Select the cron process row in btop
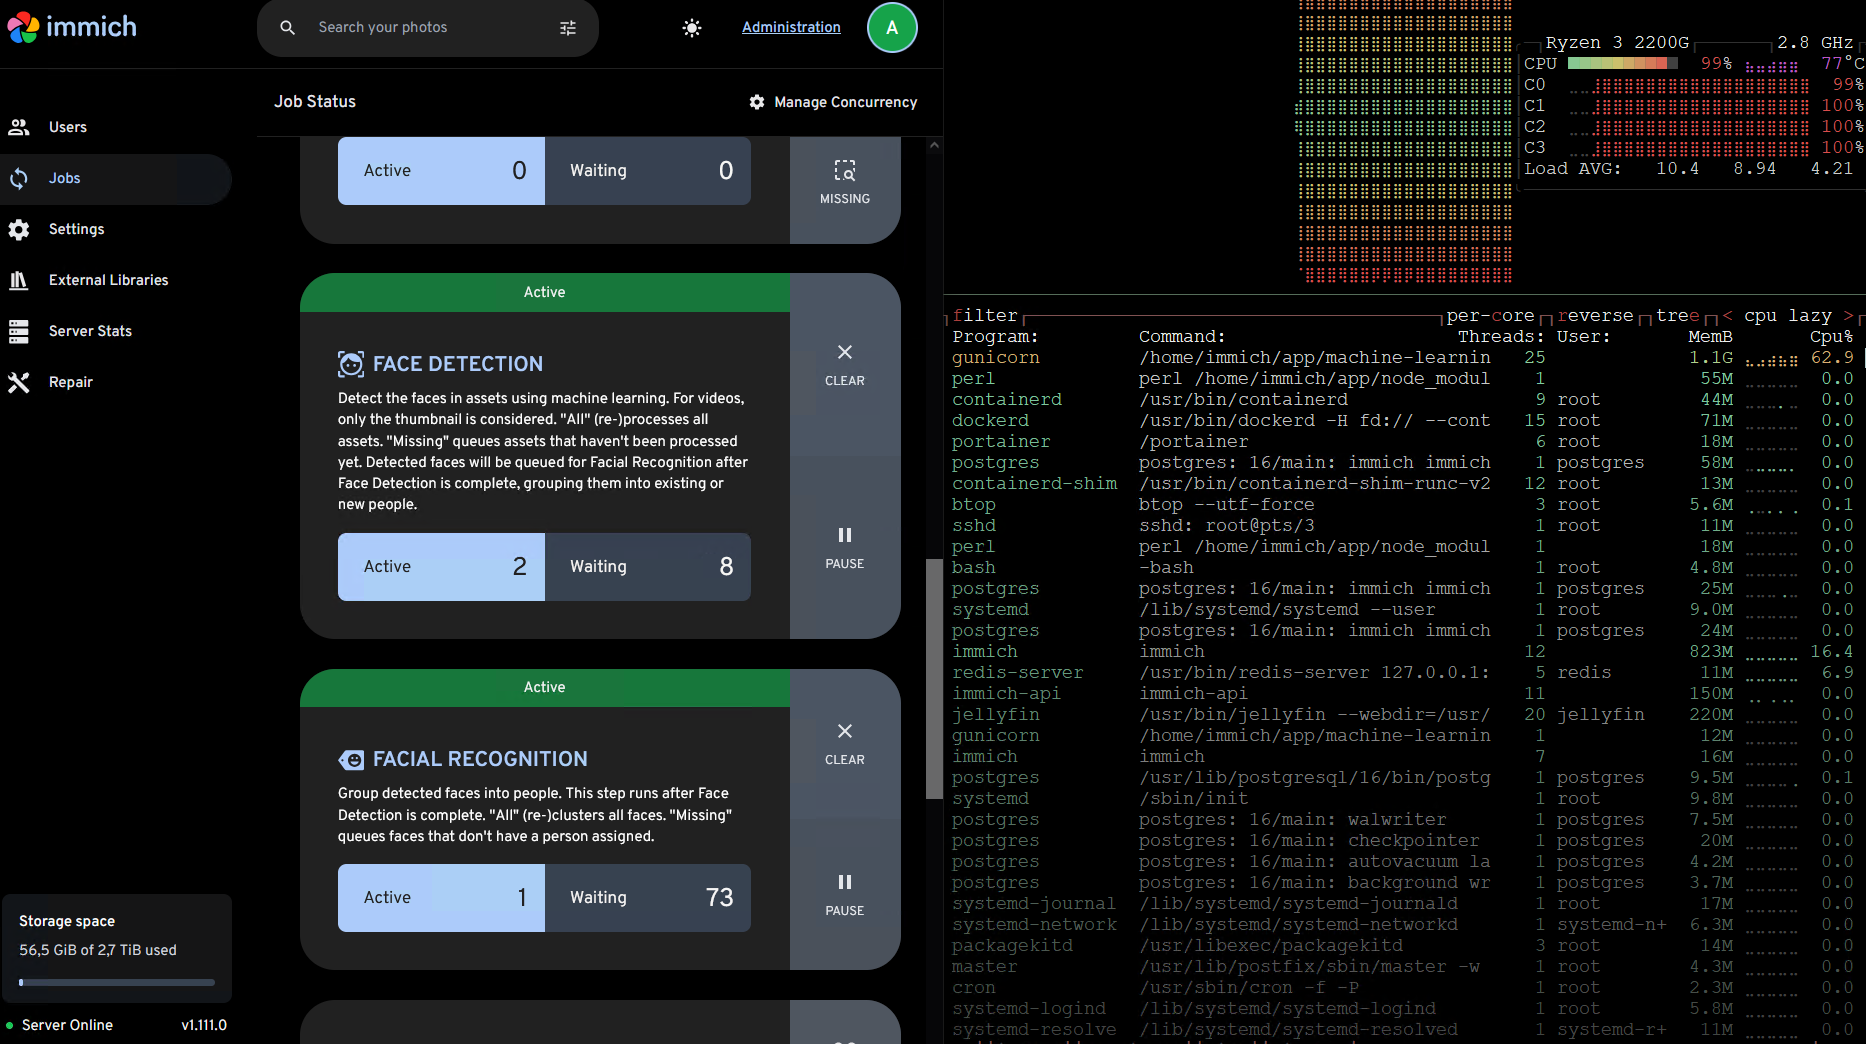The height and width of the screenshot is (1044, 1866). click(x=1403, y=987)
